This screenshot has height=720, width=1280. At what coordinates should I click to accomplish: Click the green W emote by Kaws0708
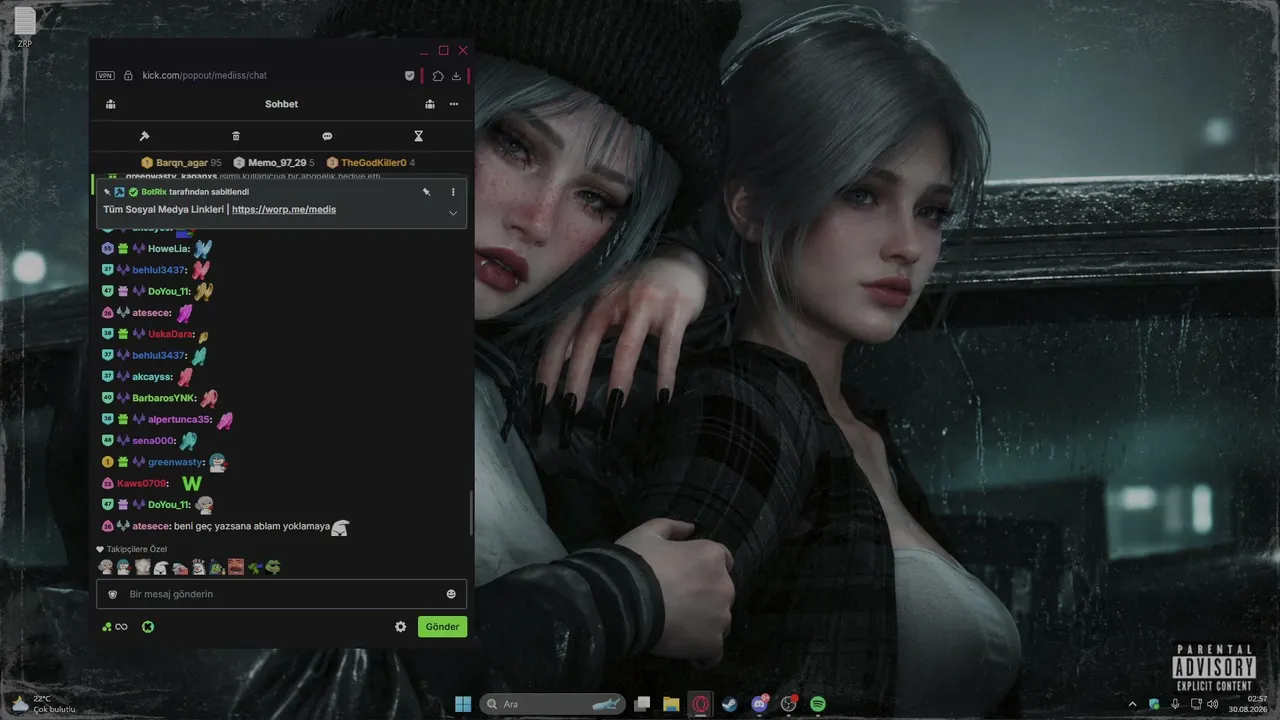click(191, 484)
